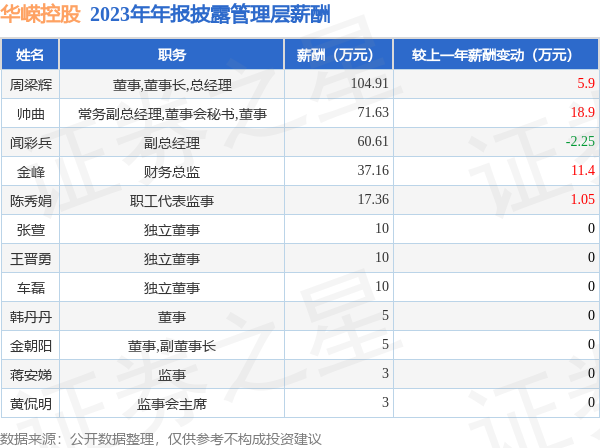Select the name 张萱
Viewport: 600px width, 448px height.
click(x=31, y=230)
